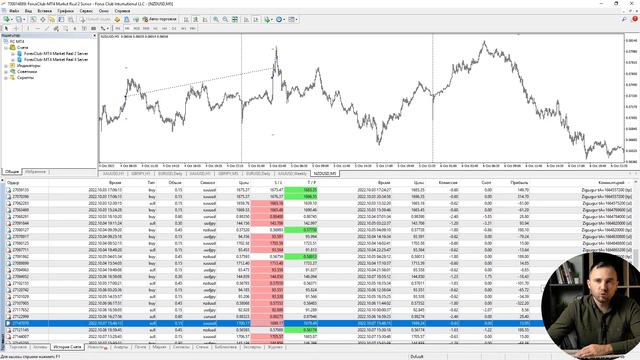Screen dimensions: 640x360
Task: Select the Trendline drawing tool
Action: coord(47,28)
